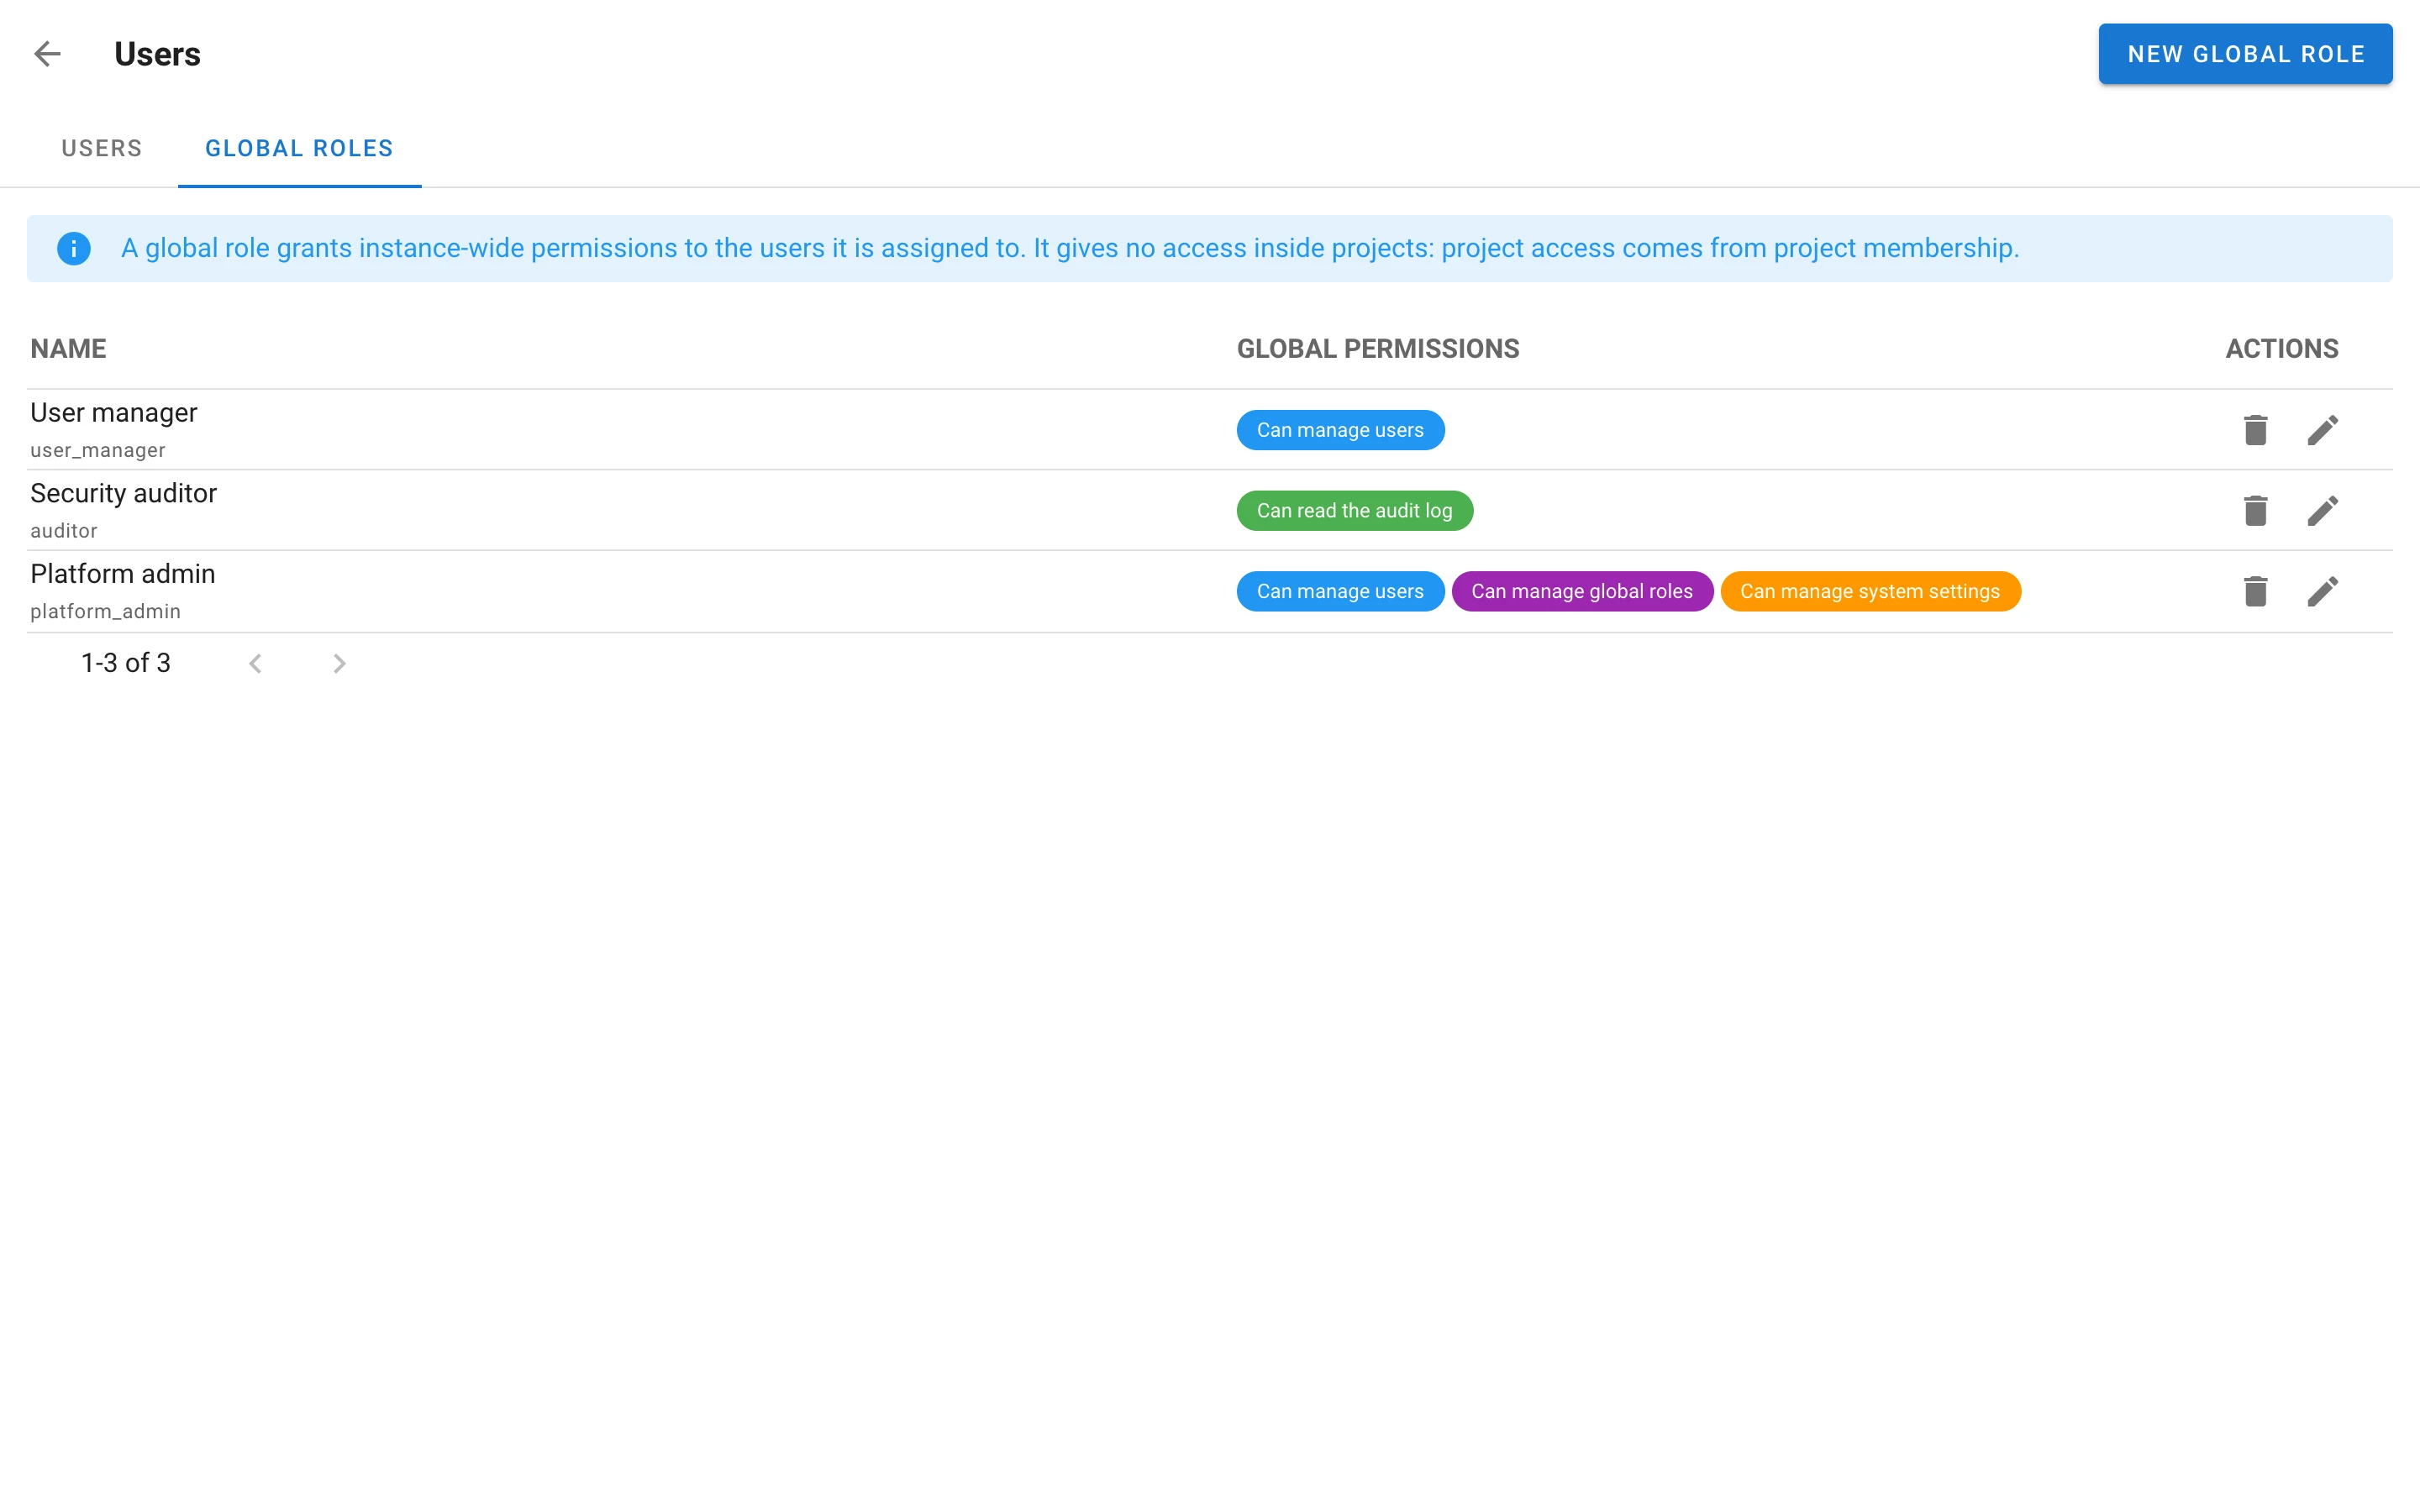2420x1512 pixels.
Task: Select the Global Roles tab
Action: (299, 148)
